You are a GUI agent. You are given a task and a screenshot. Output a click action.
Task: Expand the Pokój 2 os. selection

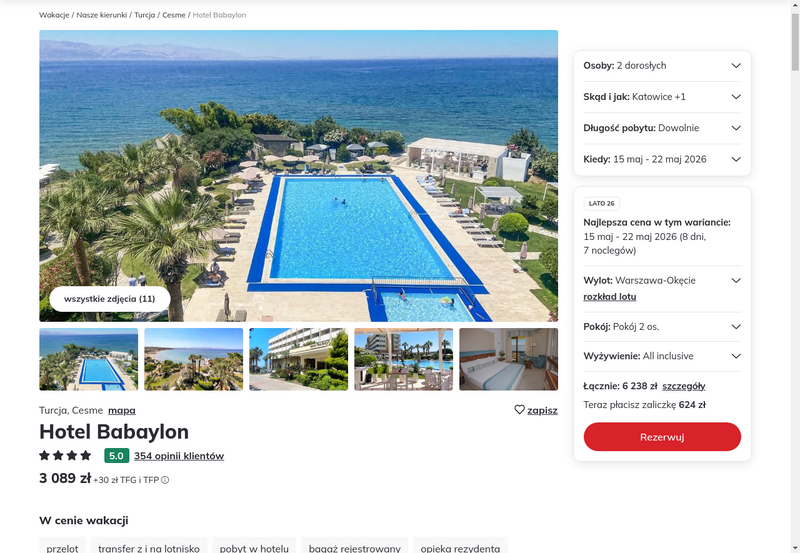coord(662,327)
